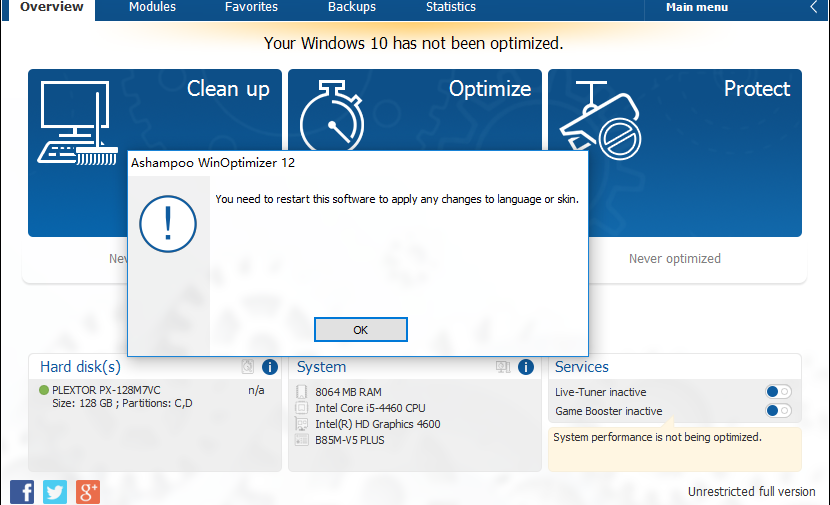Click OK in the restart notice dialog

[360, 330]
